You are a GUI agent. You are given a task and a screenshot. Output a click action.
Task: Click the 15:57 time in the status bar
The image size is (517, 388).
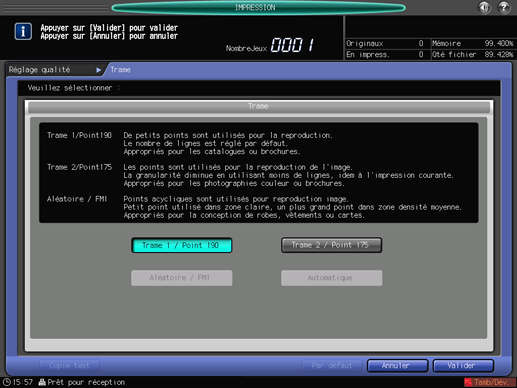(x=23, y=382)
